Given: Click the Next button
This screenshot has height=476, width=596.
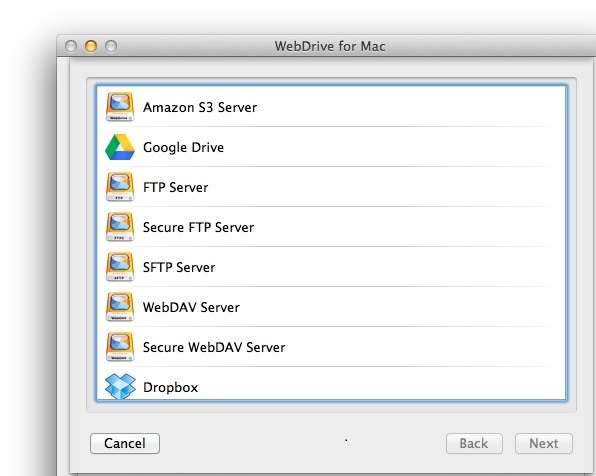Looking at the screenshot, I should pyautogui.click(x=544, y=443).
